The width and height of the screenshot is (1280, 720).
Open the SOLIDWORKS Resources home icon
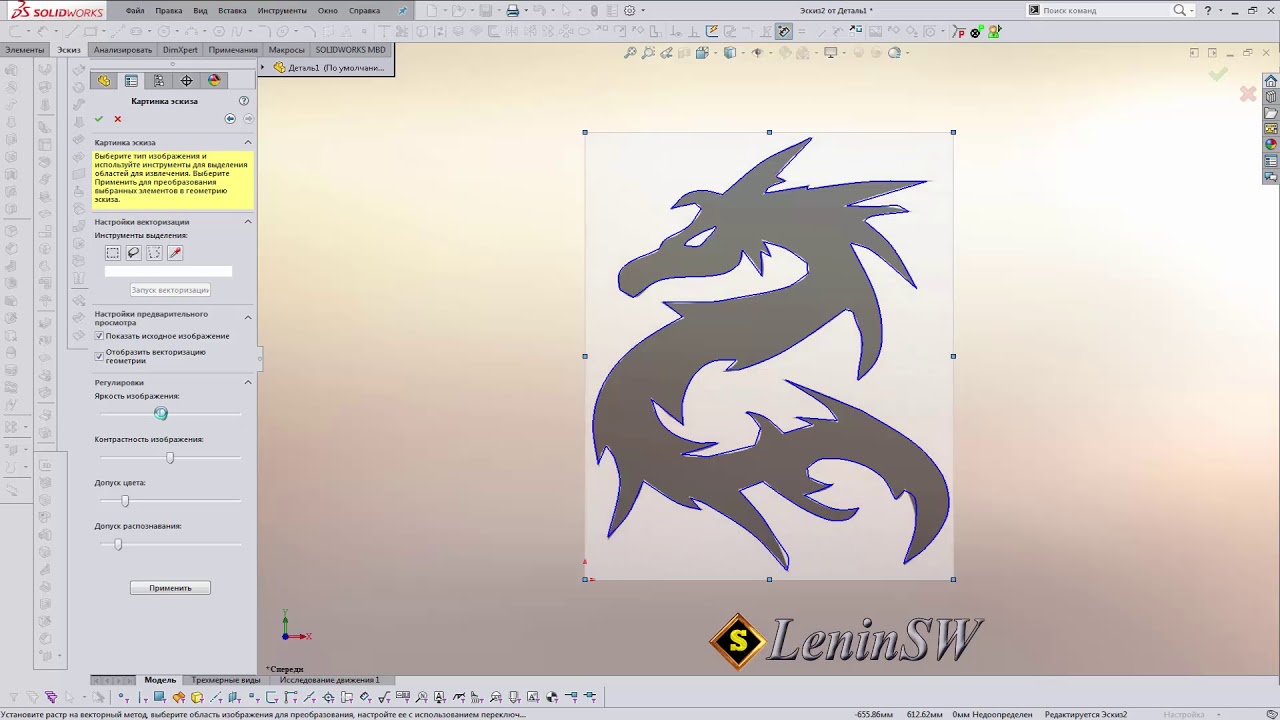click(1271, 81)
